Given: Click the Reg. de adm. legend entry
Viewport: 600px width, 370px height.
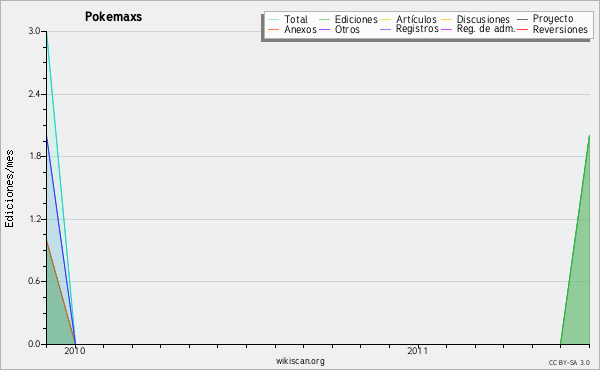Looking at the screenshot, I should [x=478, y=29].
